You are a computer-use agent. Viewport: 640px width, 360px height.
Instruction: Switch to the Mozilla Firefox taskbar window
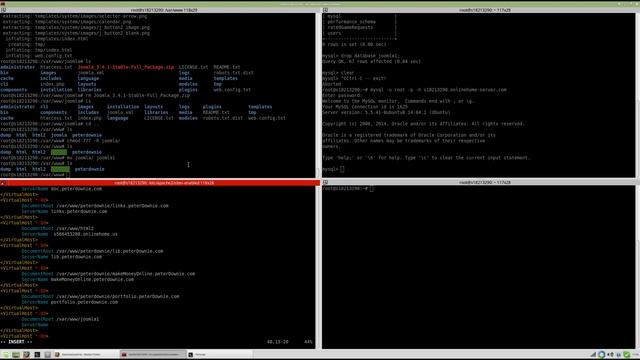[x=86, y=355]
